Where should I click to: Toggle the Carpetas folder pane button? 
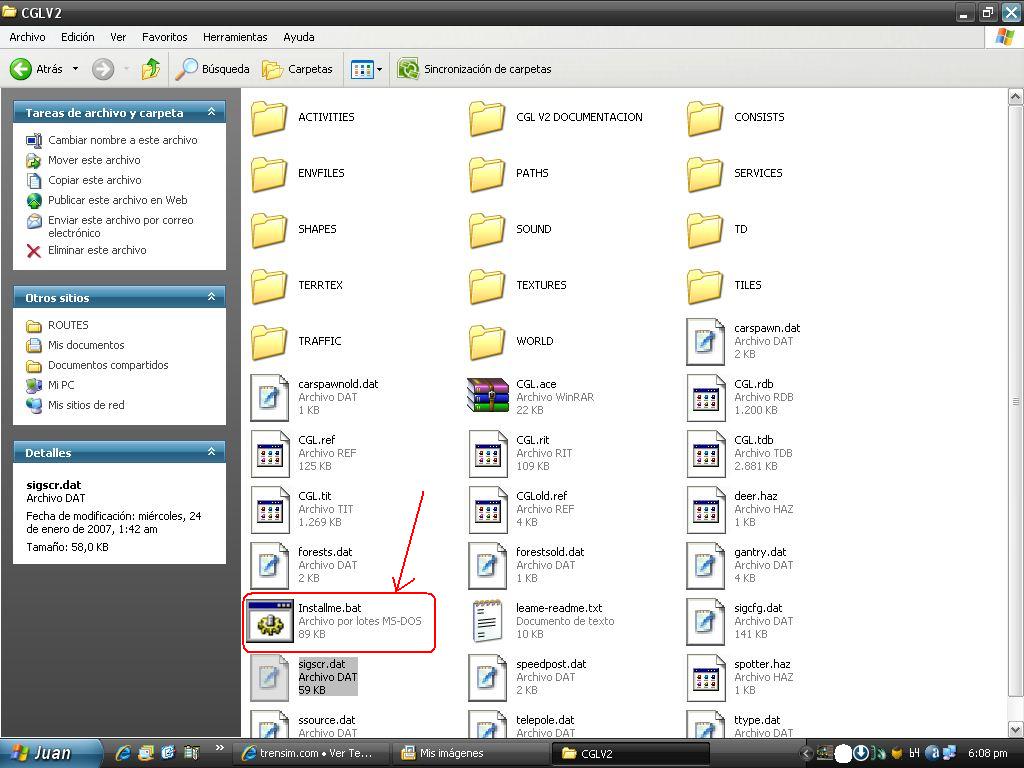click(297, 69)
